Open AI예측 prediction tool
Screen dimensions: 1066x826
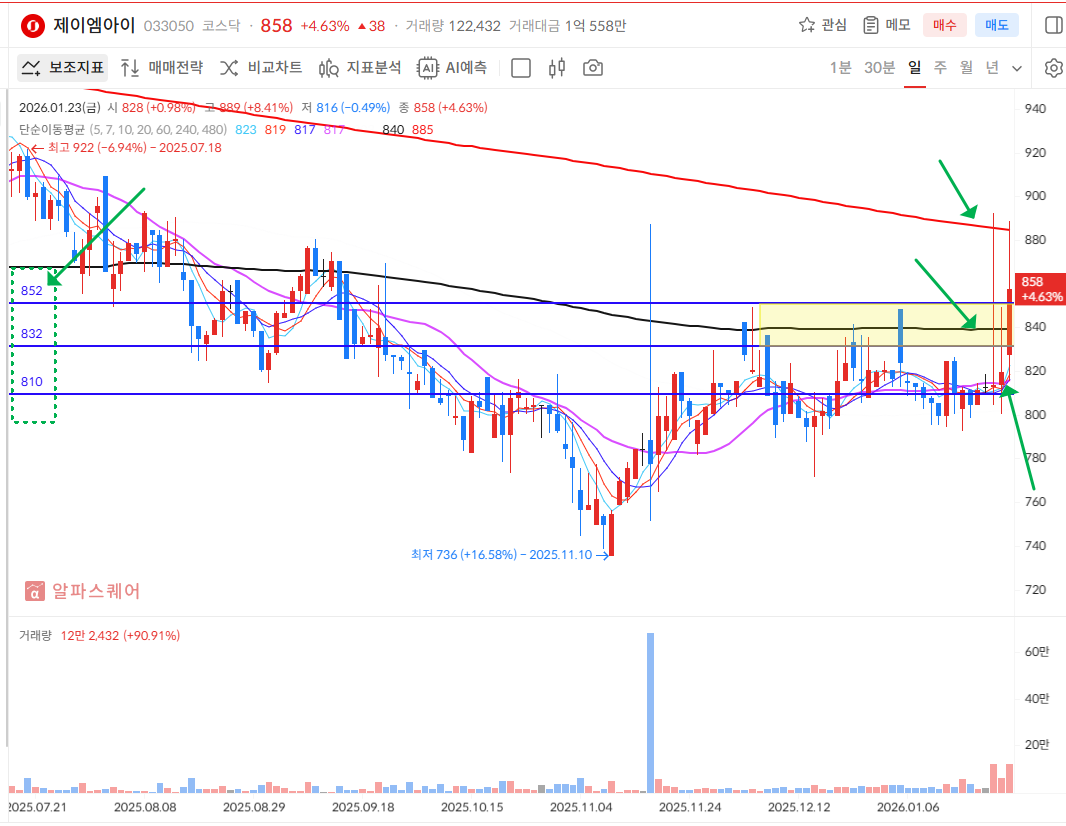point(453,68)
